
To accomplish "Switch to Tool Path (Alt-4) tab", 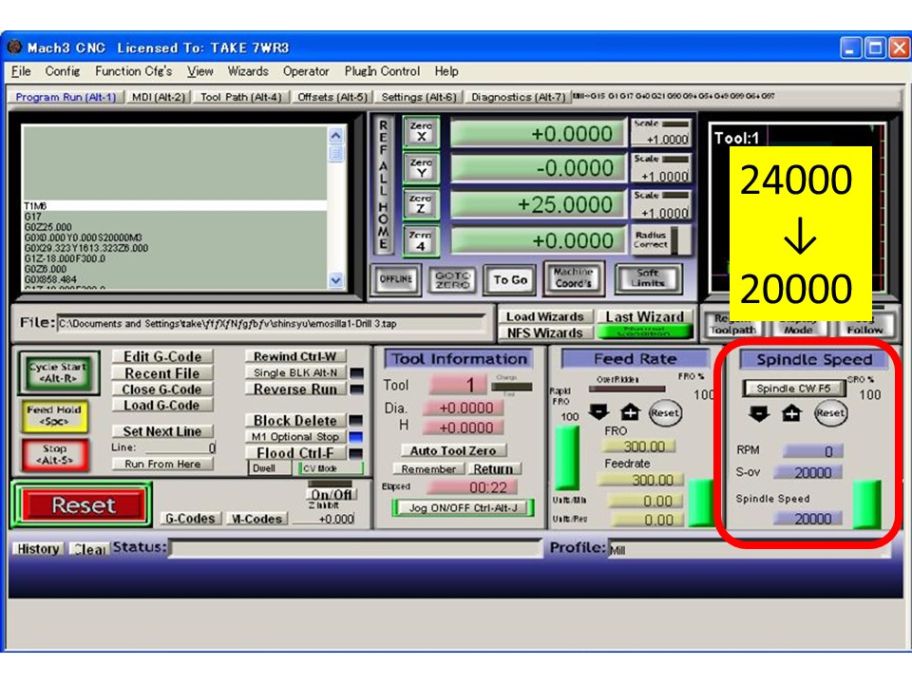I will click(x=241, y=97).
